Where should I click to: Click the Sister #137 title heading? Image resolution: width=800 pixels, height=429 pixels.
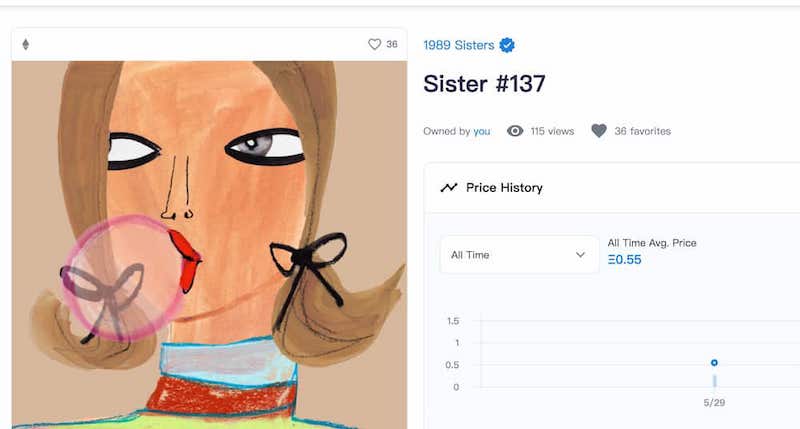[484, 84]
